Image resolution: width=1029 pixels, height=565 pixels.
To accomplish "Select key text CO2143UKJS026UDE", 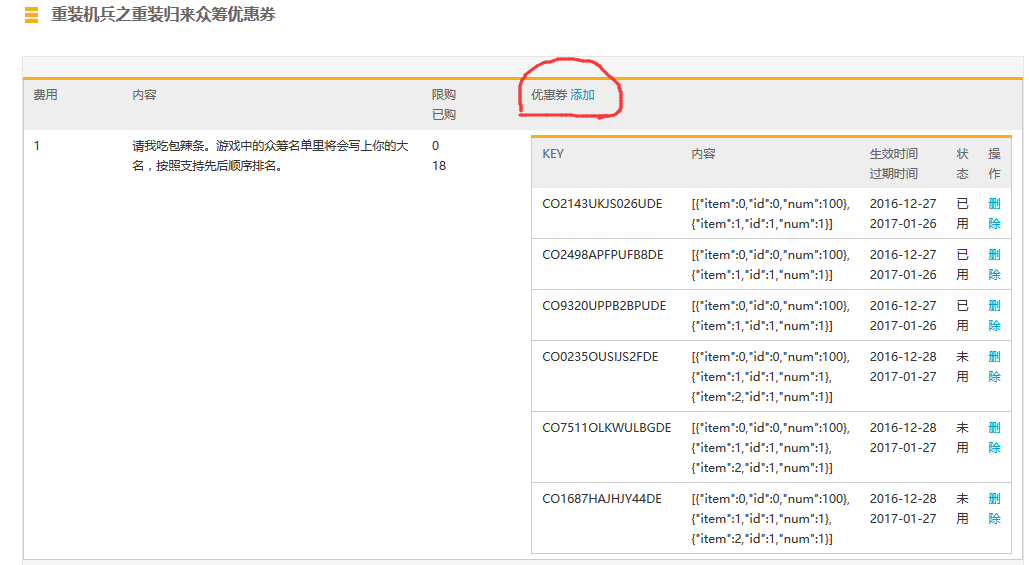I will coord(602,203).
